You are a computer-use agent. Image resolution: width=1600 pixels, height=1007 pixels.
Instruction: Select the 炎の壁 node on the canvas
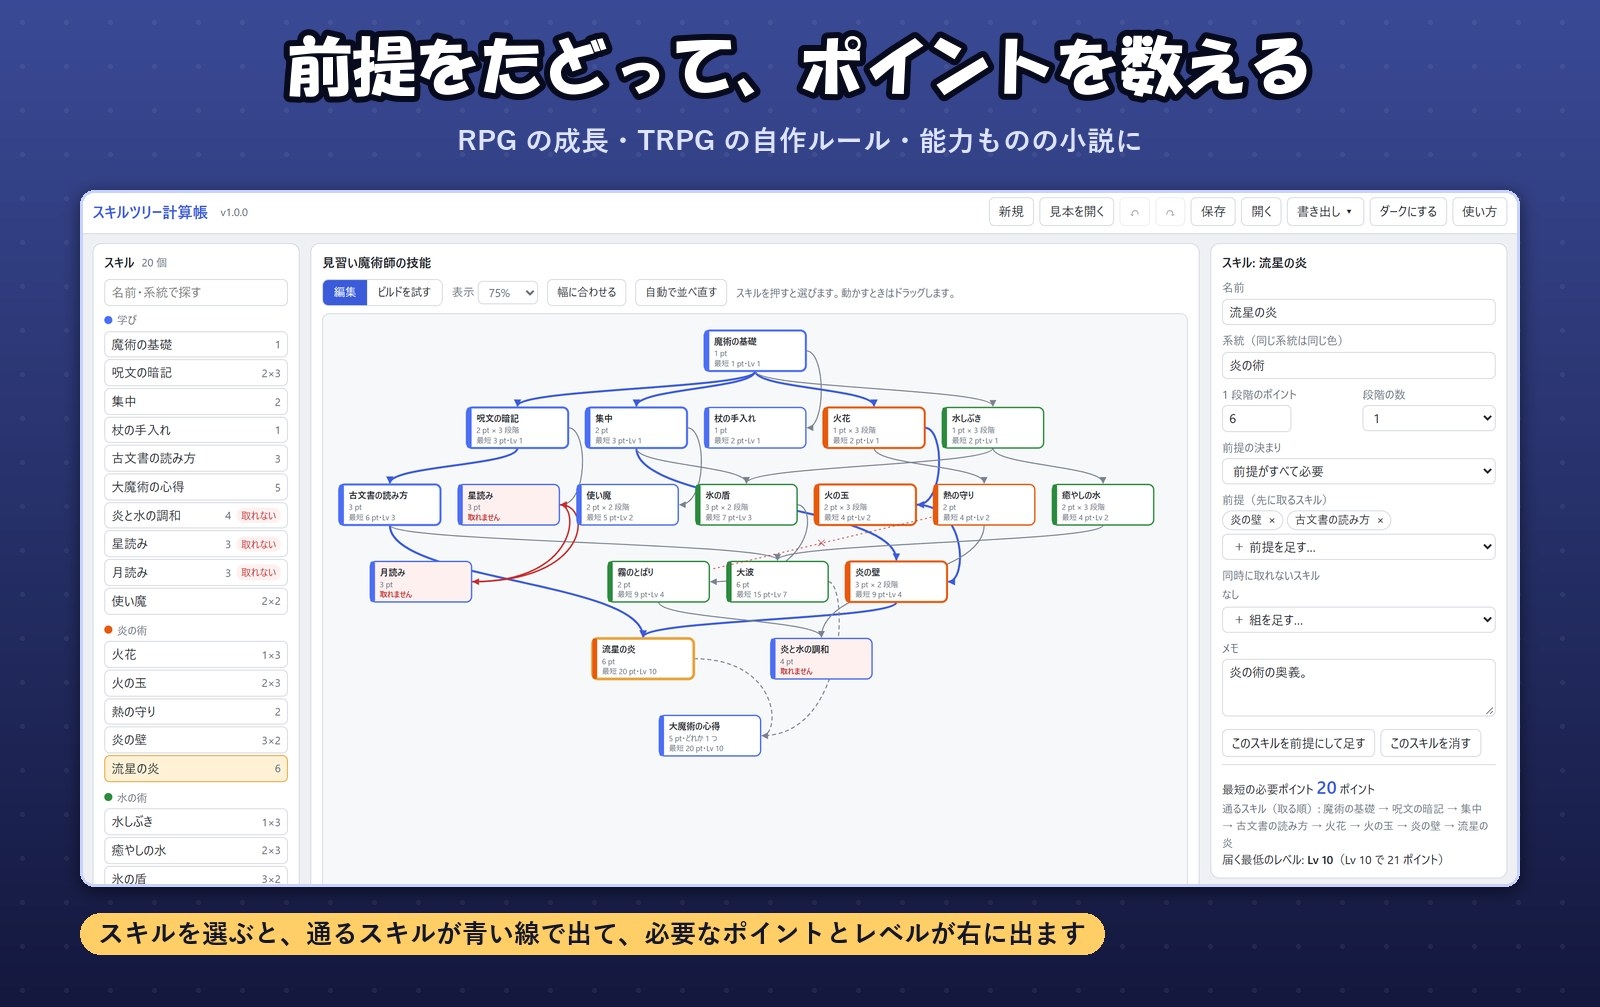pyautogui.click(x=896, y=582)
